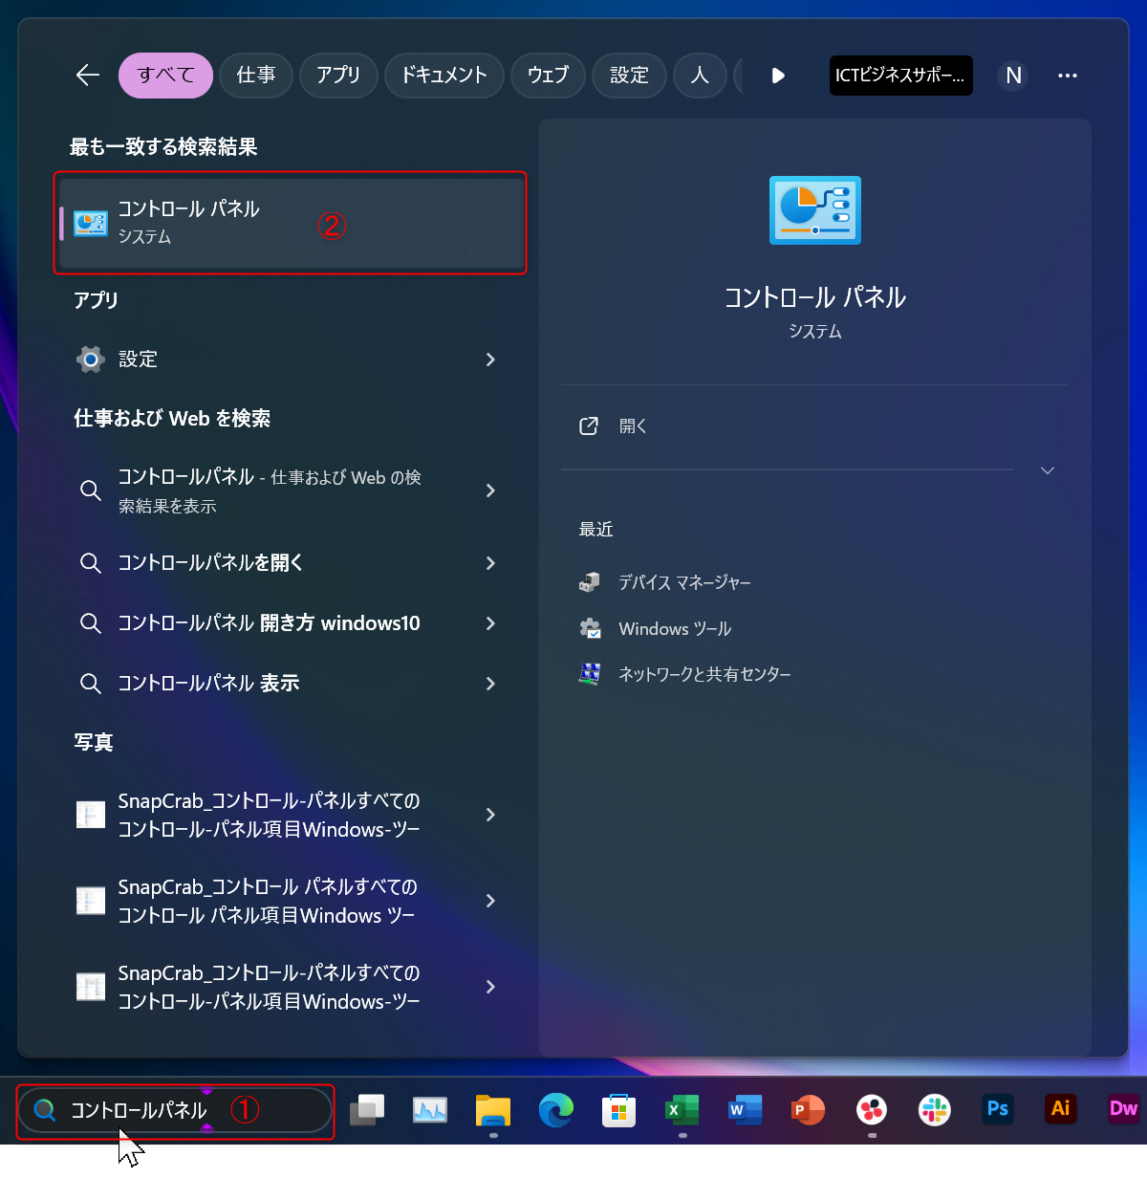Open the resource monitor taskbar app

(x=430, y=1109)
